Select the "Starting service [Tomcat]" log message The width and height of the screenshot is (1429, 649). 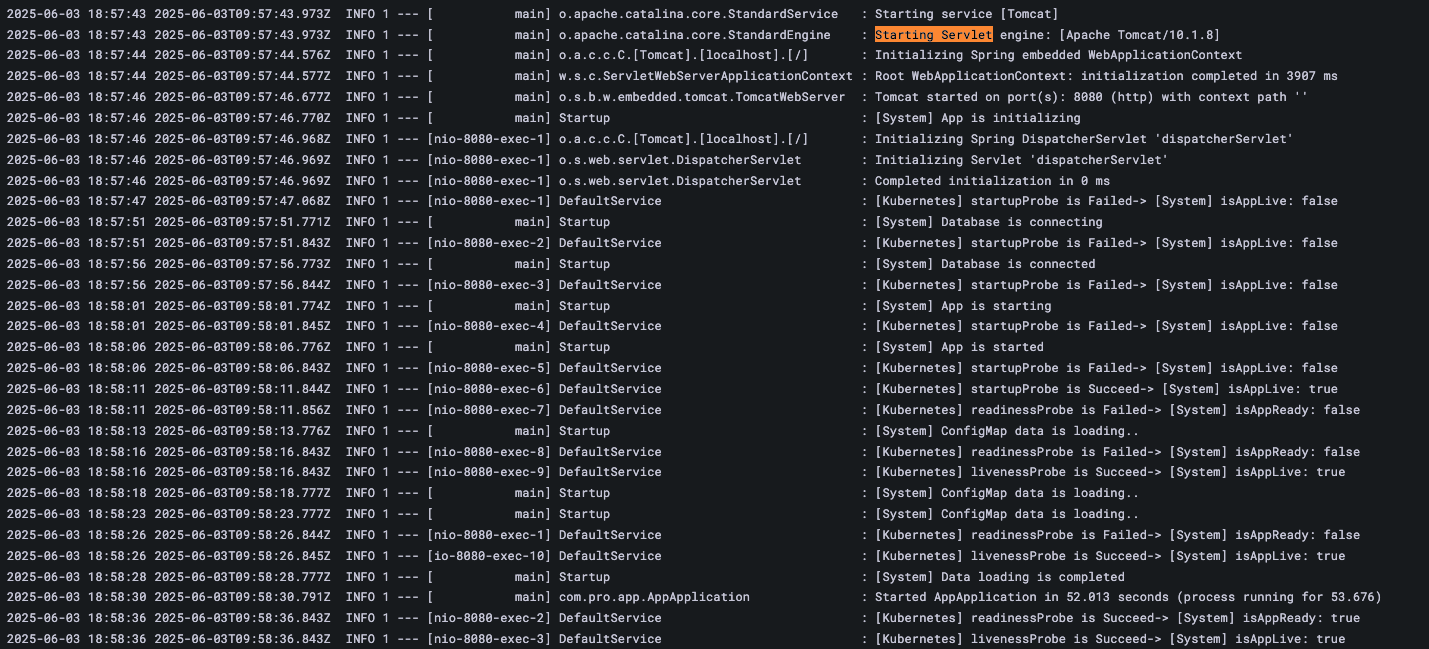tap(966, 14)
